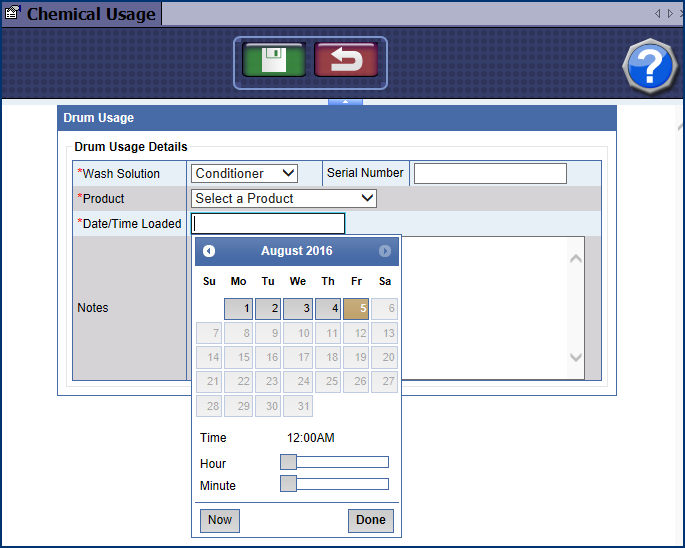Click the red Undo return arrow icon
The image size is (685, 548).
pyautogui.click(x=345, y=60)
